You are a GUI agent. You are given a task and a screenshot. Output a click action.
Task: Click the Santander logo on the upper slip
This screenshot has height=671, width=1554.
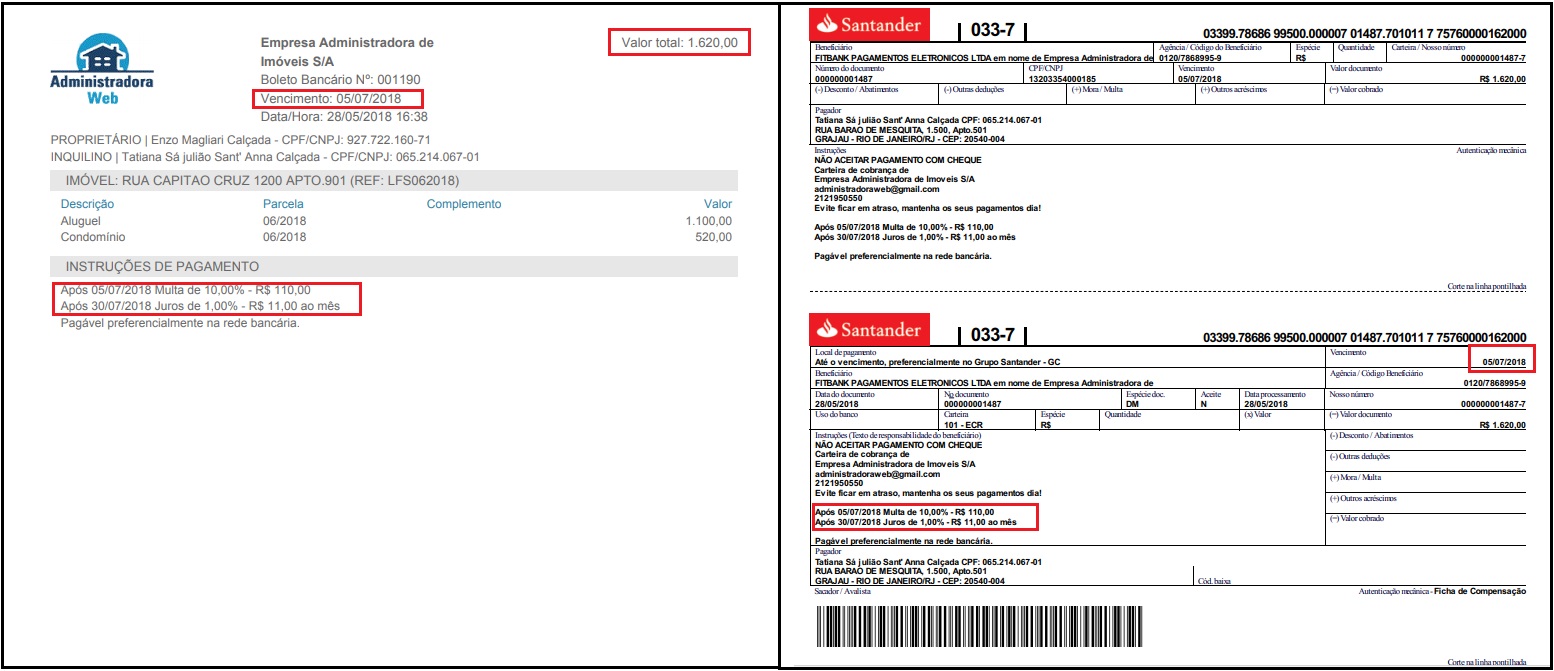868,25
